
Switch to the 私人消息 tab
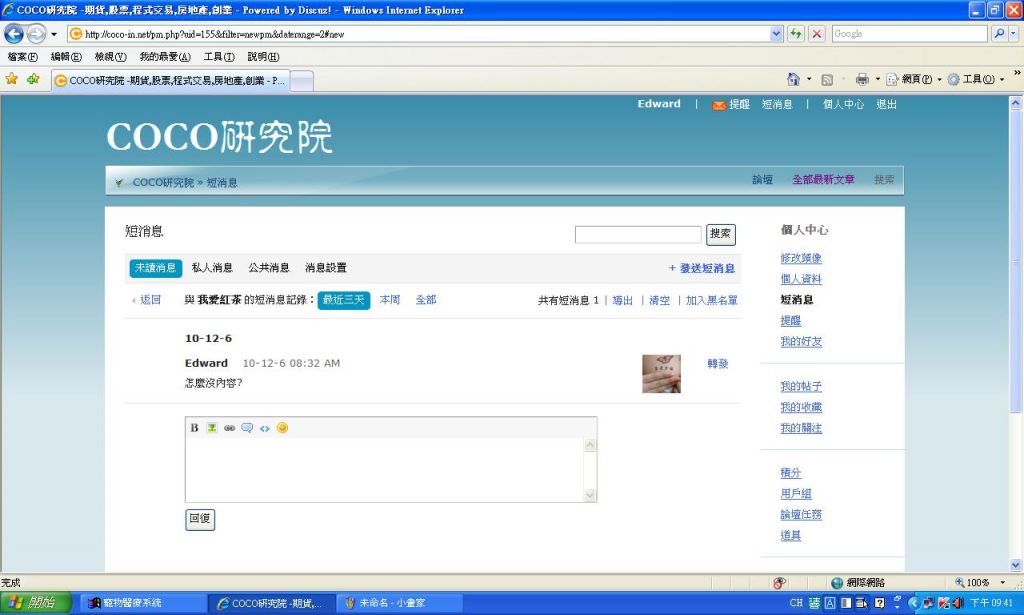(x=212, y=268)
